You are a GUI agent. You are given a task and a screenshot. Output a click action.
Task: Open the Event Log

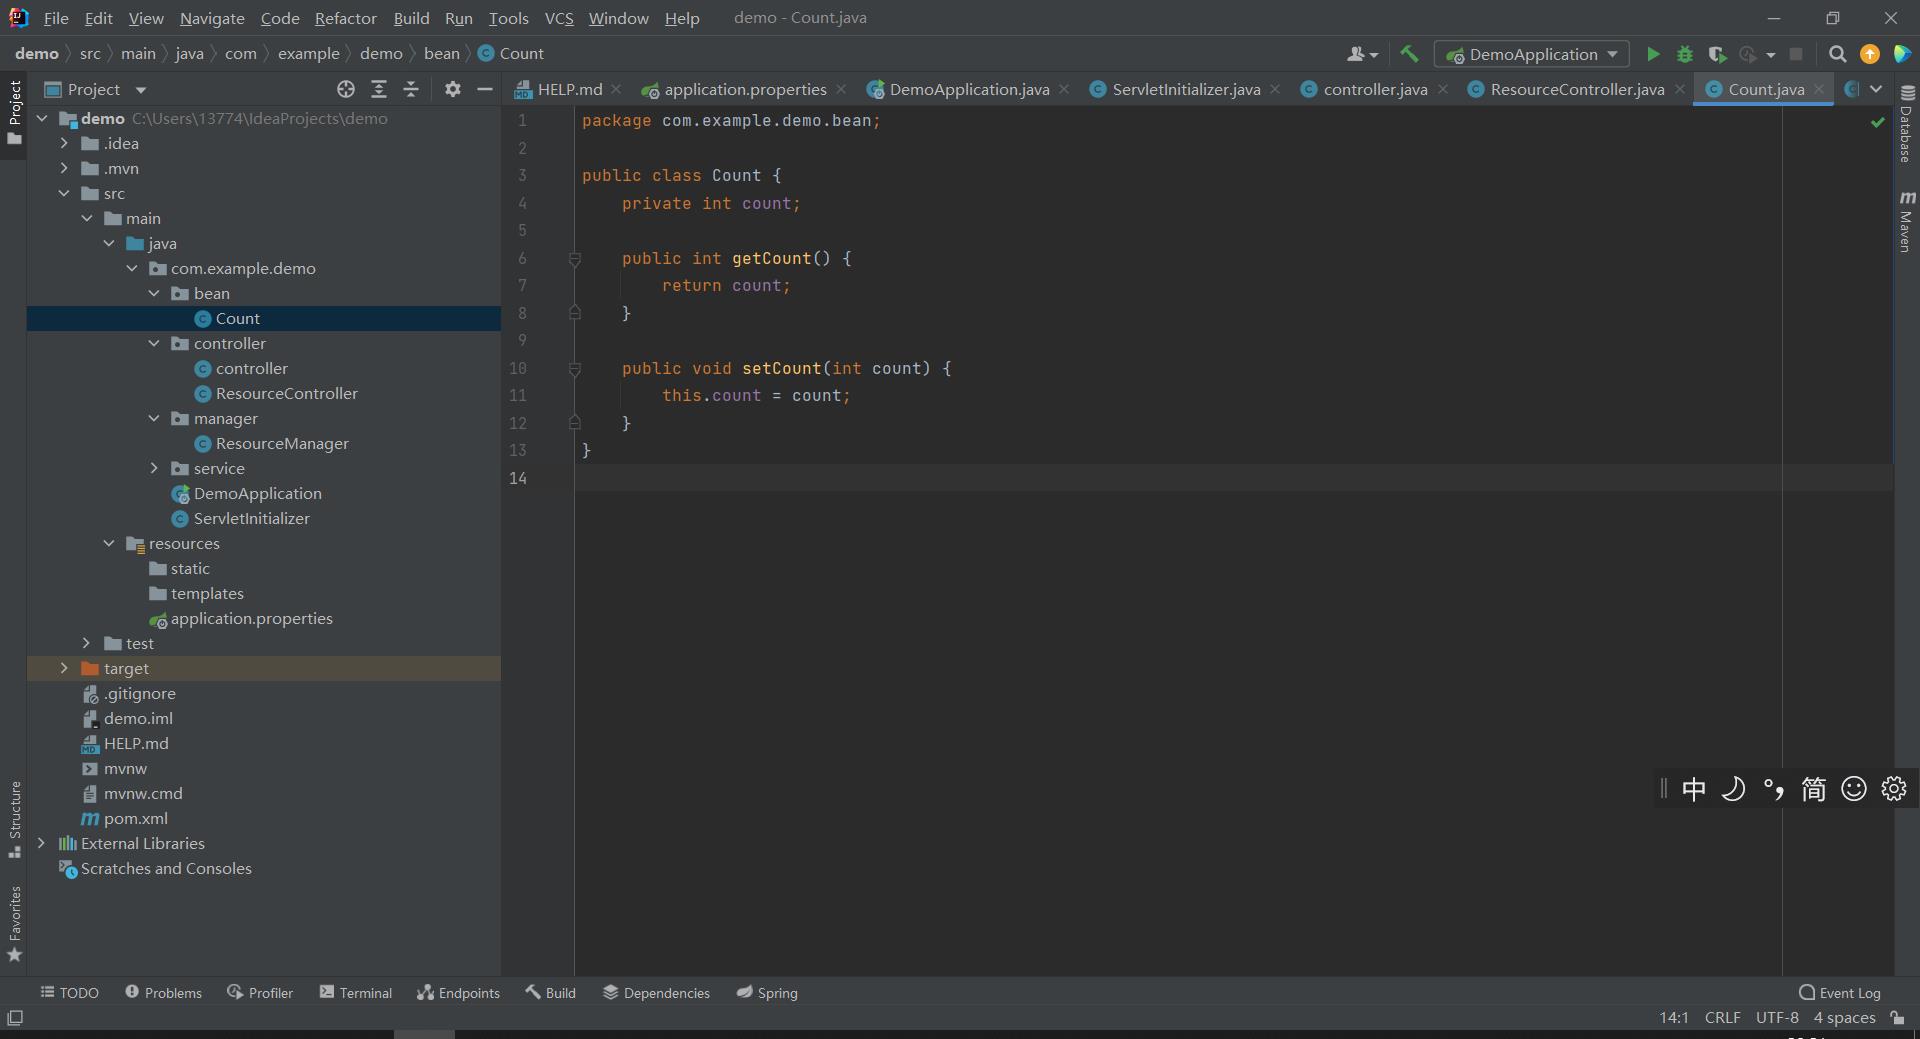click(1839, 992)
